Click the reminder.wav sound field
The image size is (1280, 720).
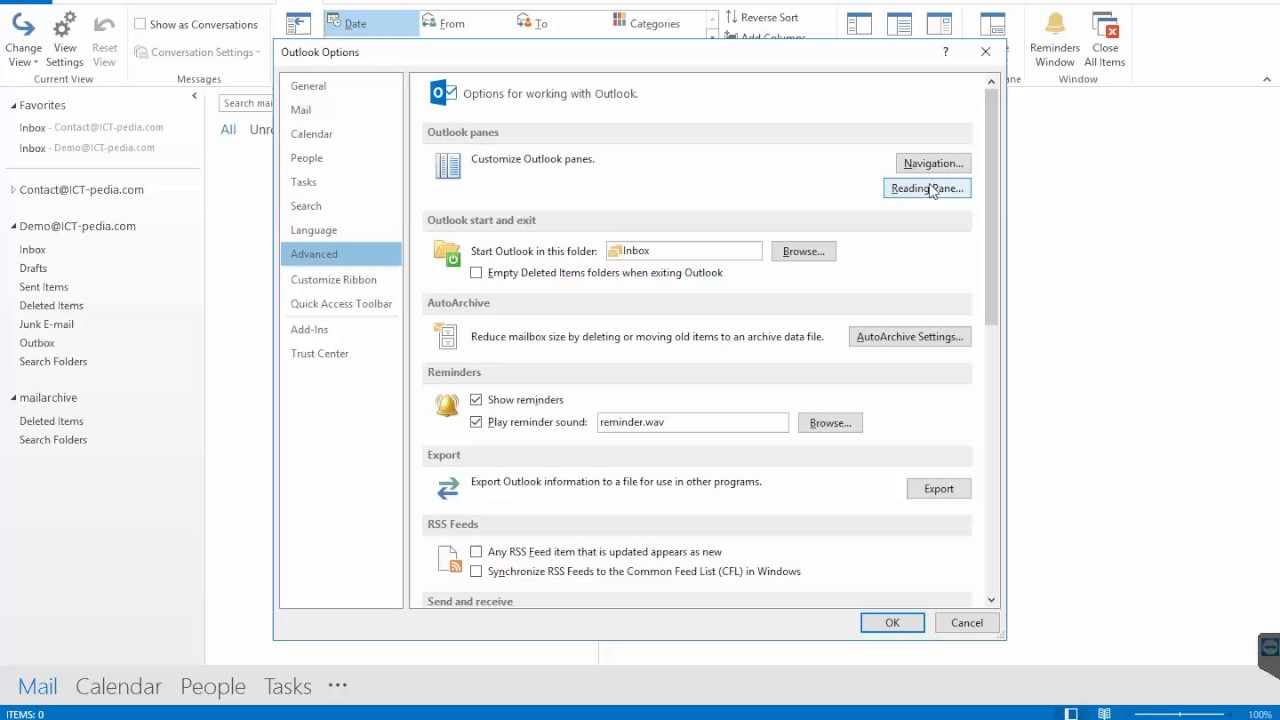(x=693, y=423)
